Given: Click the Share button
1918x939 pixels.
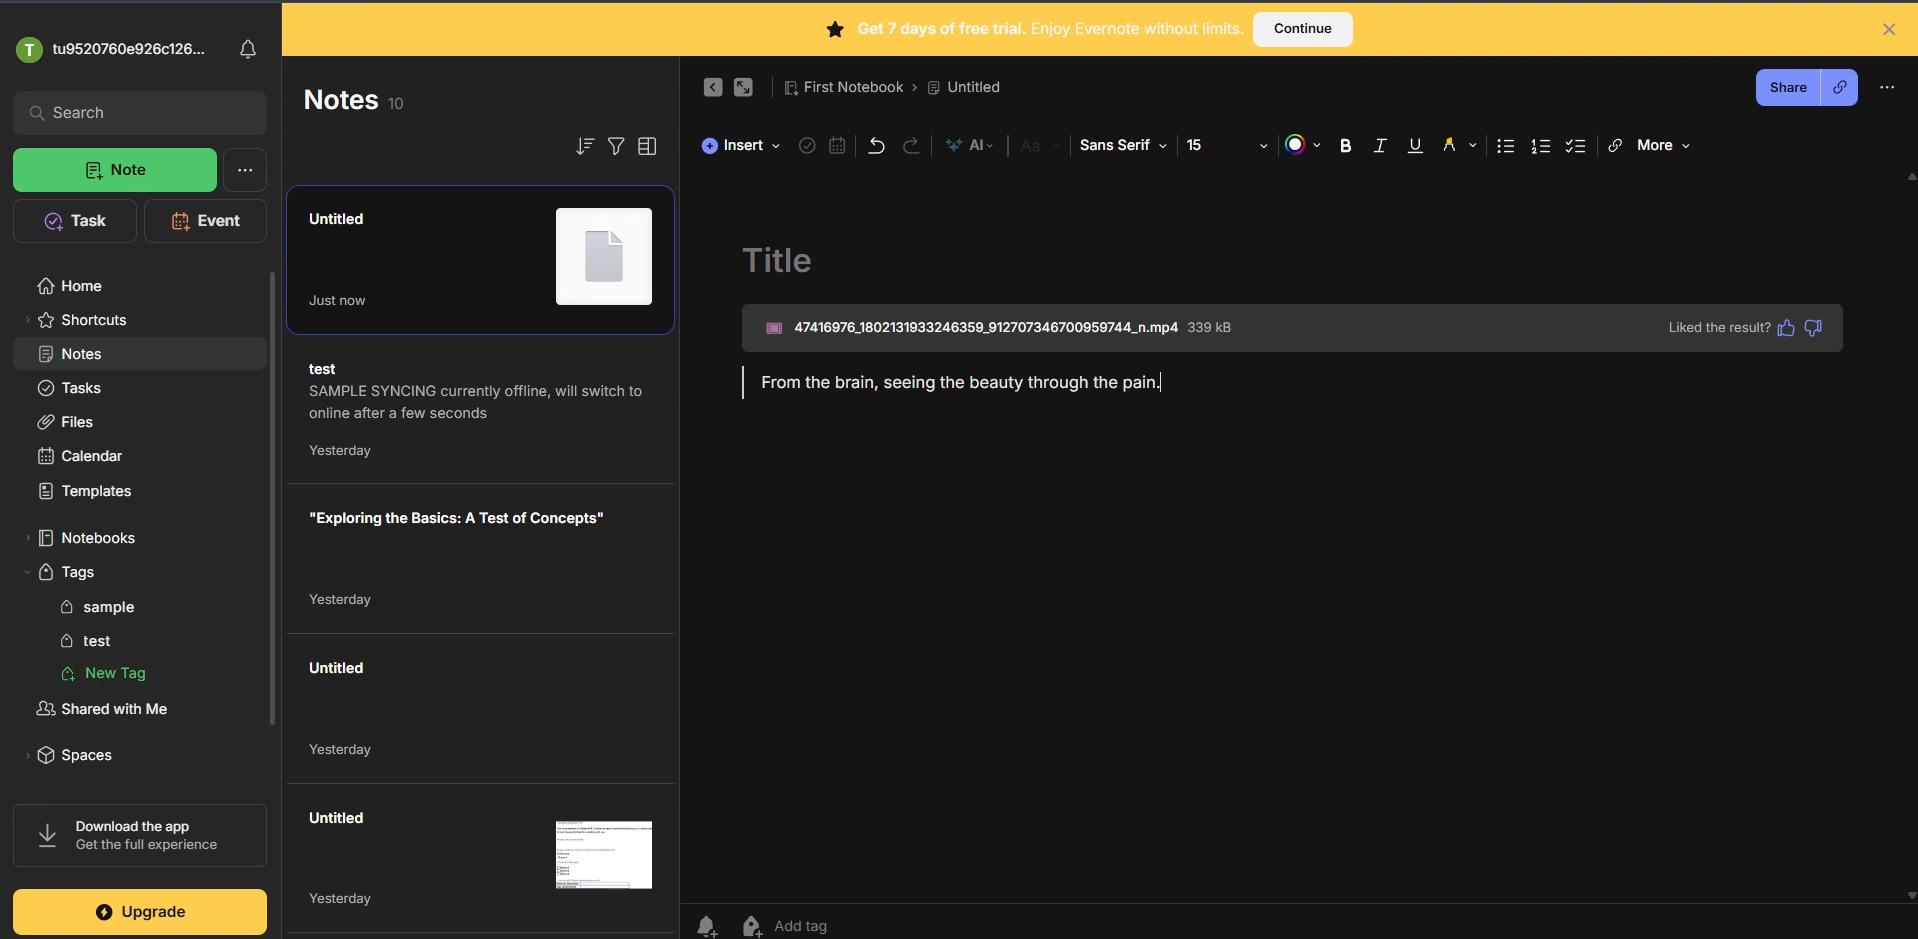Looking at the screenshot, I should (x=1787, y=88).
